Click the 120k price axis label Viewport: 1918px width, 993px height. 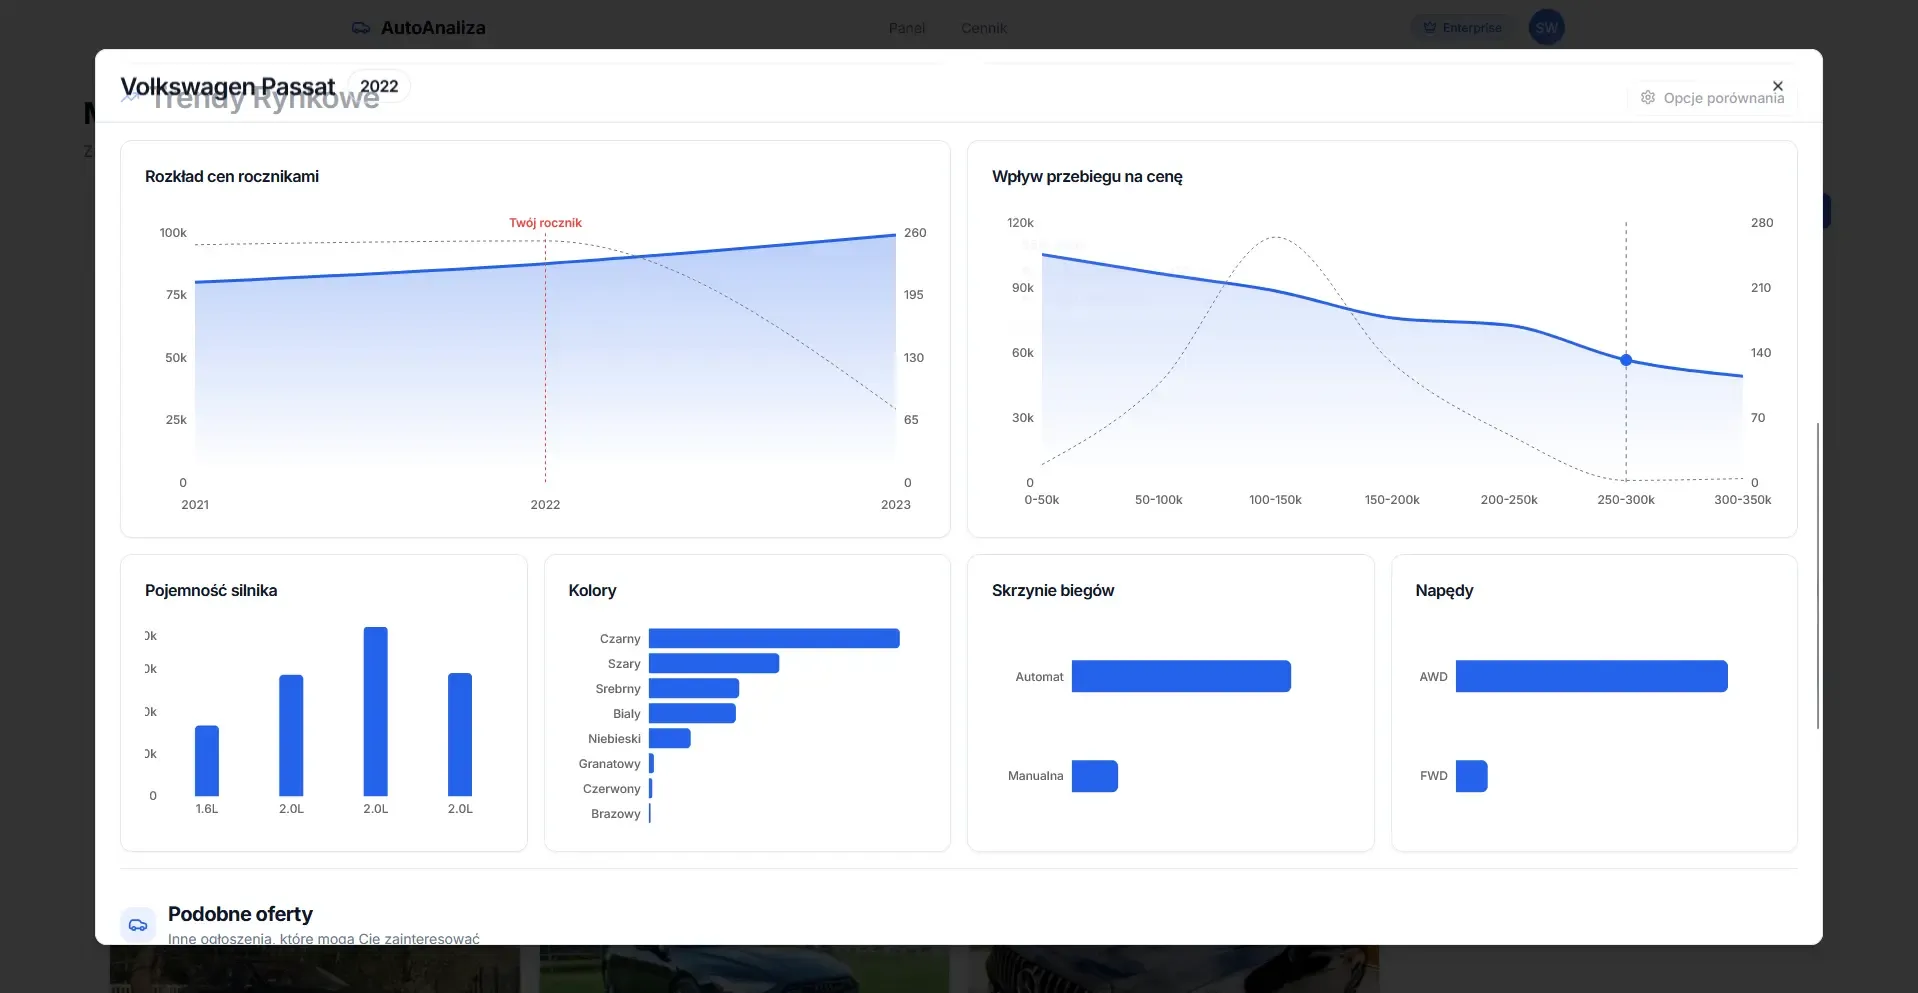click(x=1020, y=223)
